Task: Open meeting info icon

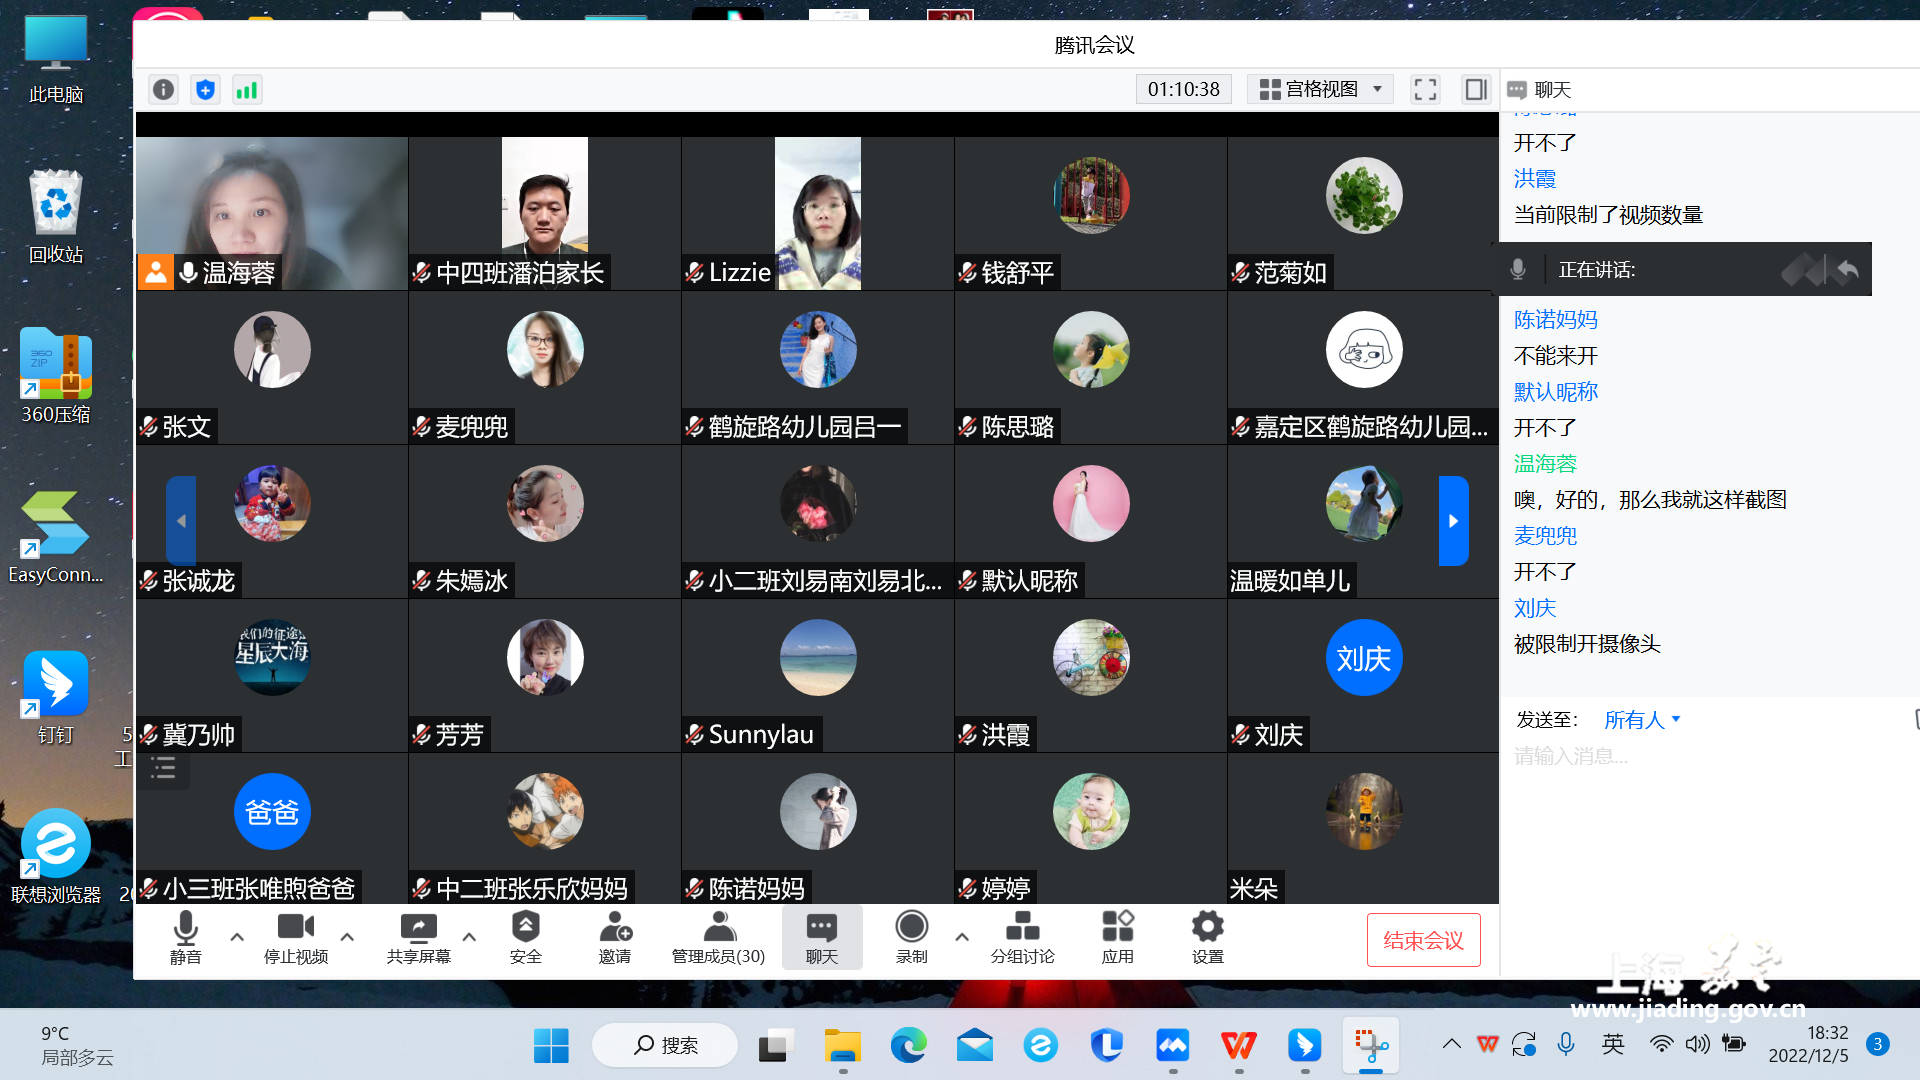Action: click(163, 90)
